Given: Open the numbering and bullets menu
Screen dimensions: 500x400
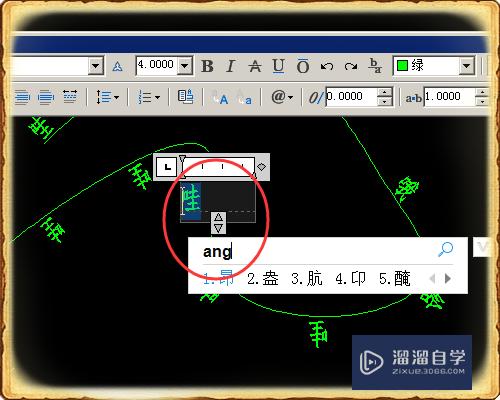Looking at the screenshot, I should pos(149,97).
